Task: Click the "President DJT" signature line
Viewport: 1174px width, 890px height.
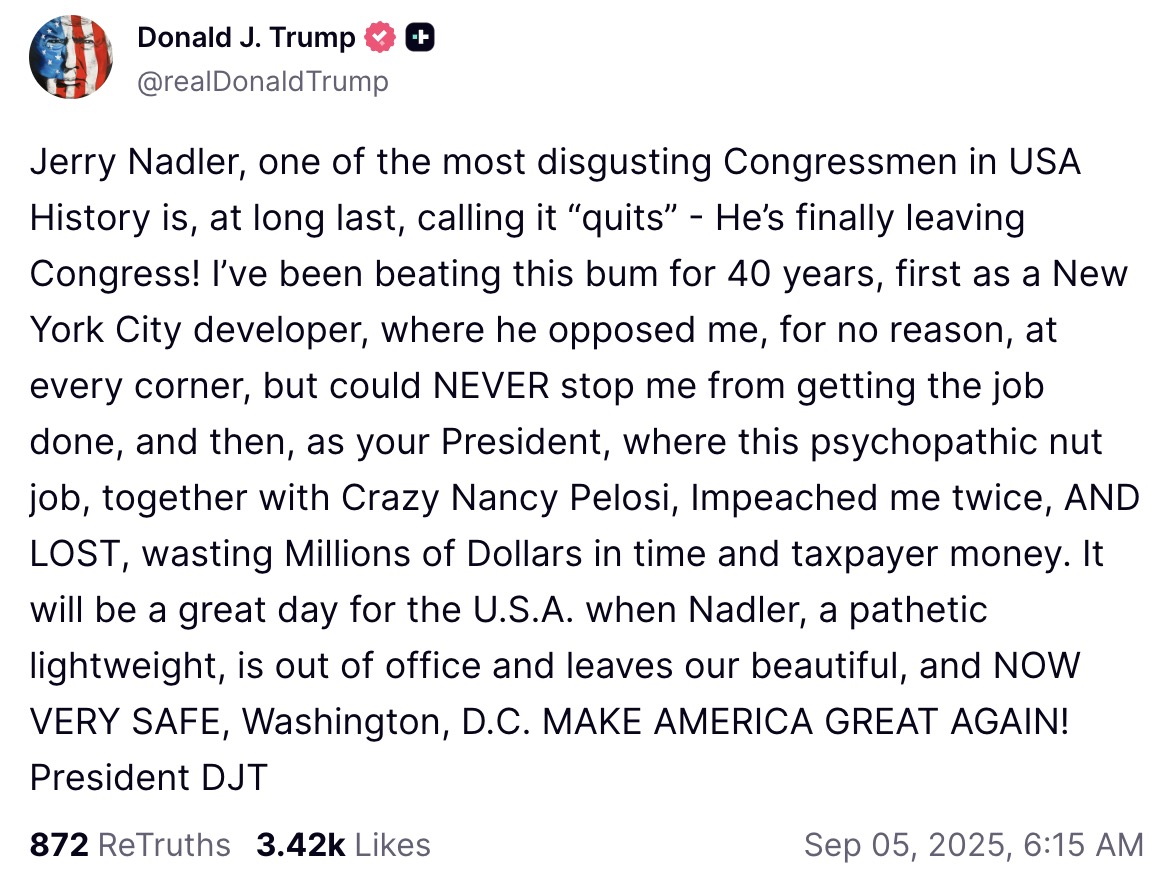Action: point(149,777)
